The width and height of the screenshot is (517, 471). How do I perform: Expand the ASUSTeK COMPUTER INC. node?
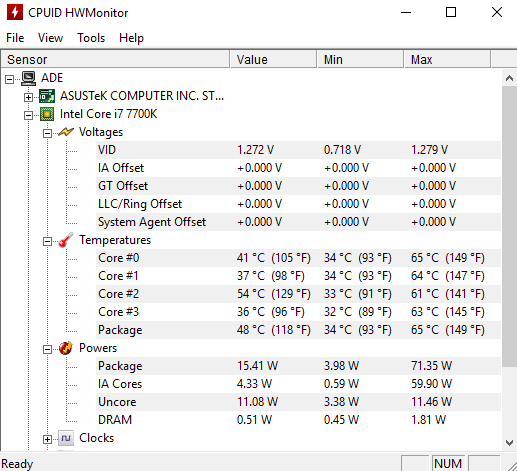[x=28, y=97]
